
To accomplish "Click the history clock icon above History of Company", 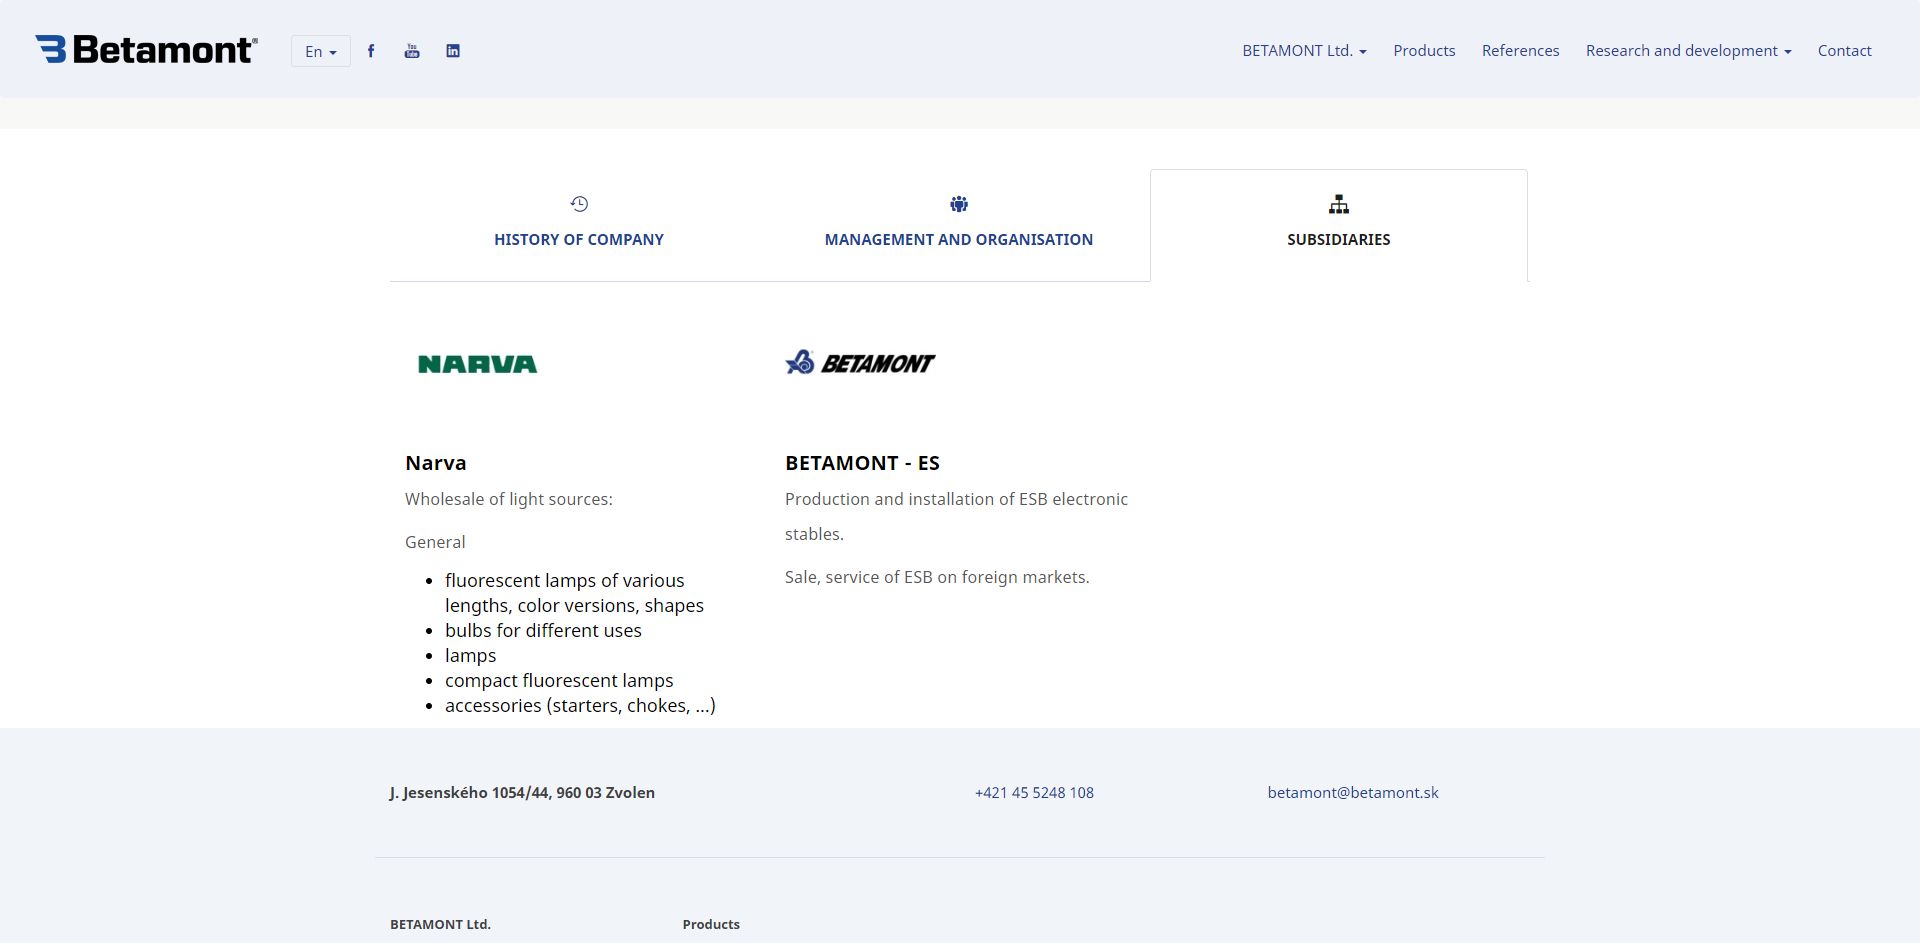I will (579, 204).
